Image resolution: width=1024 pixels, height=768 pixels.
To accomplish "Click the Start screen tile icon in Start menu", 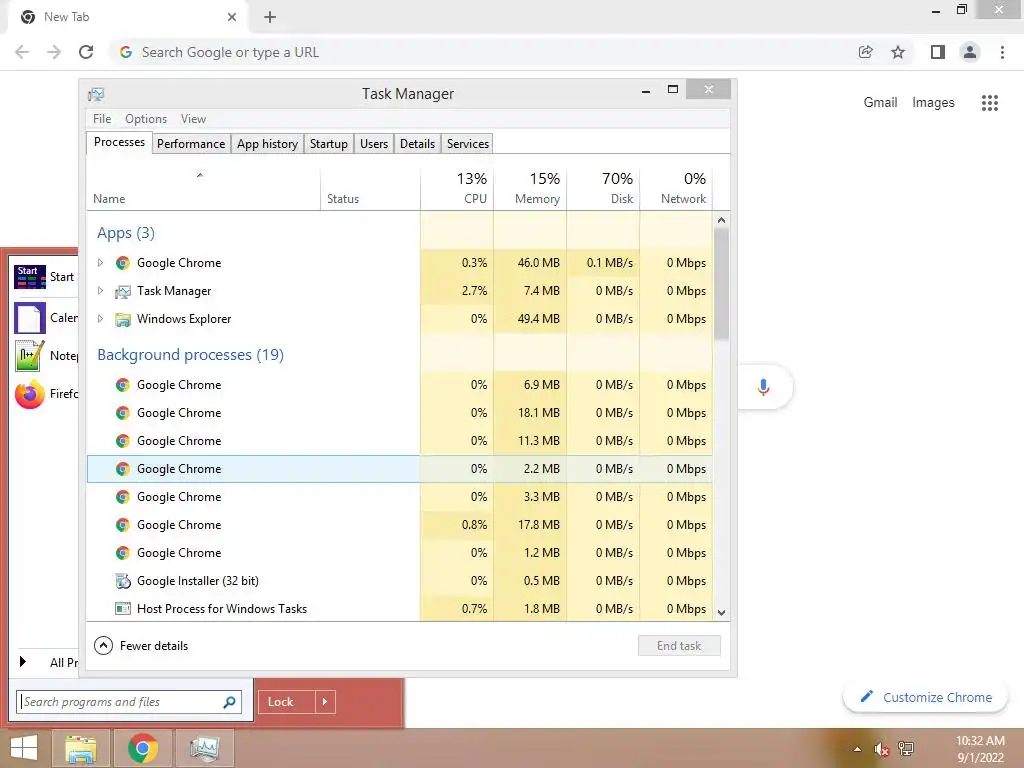I will point(29,277).
